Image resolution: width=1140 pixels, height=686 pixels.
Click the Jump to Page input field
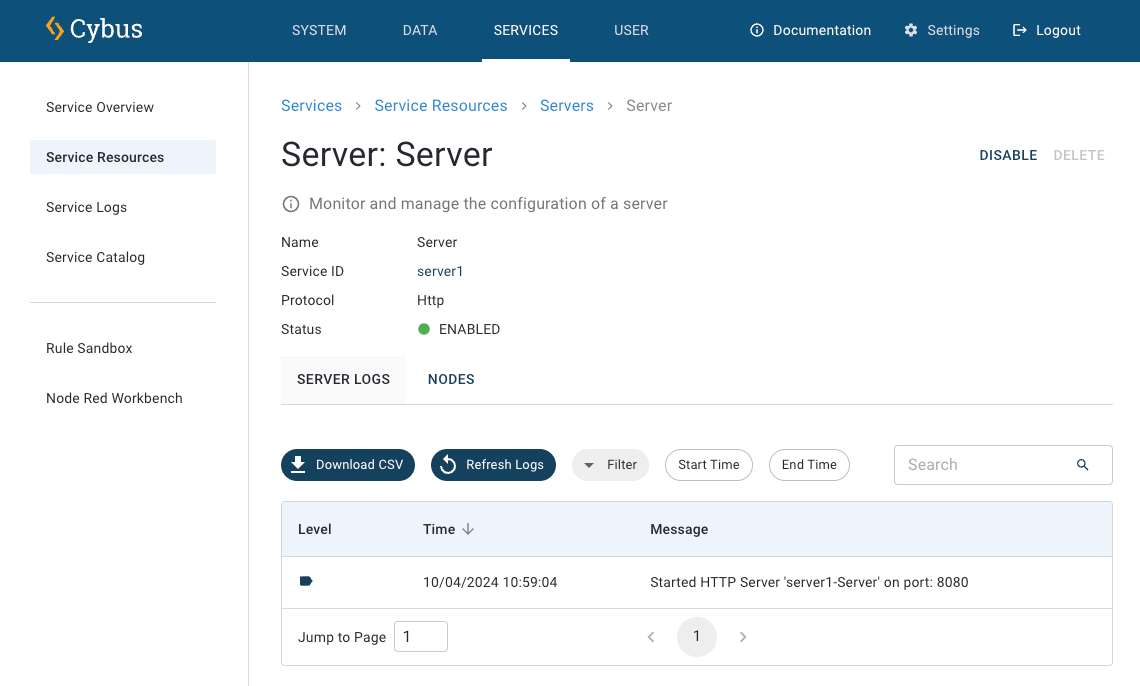click(420, 637)
